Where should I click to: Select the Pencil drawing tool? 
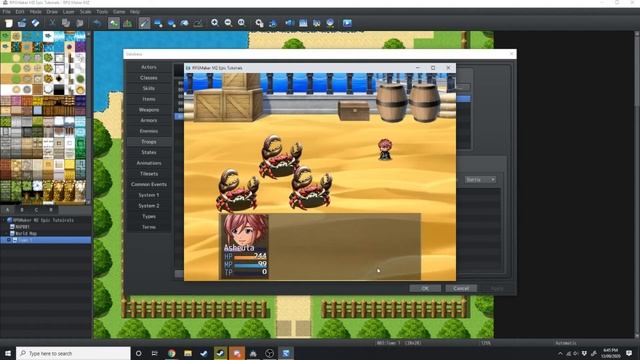pyautogui.click(x=144, y=23)
